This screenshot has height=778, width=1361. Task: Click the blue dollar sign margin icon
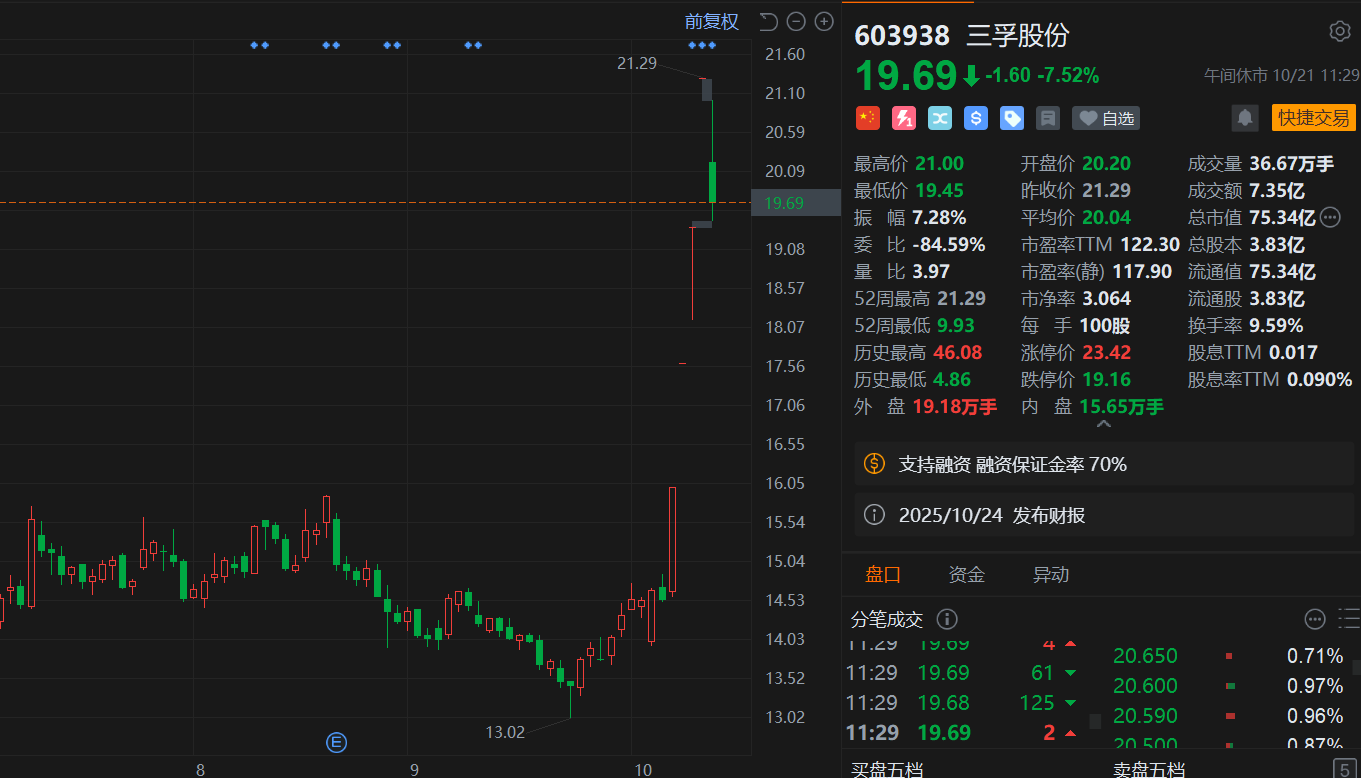pos(976,118)
